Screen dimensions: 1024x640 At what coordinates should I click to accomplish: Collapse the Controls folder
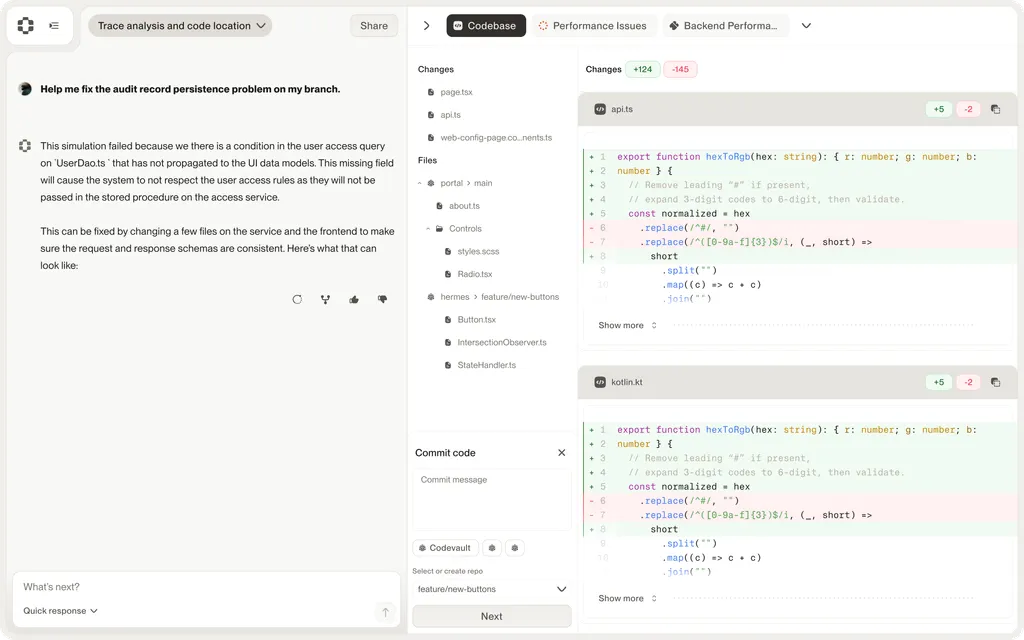click(x=428, y=229)
